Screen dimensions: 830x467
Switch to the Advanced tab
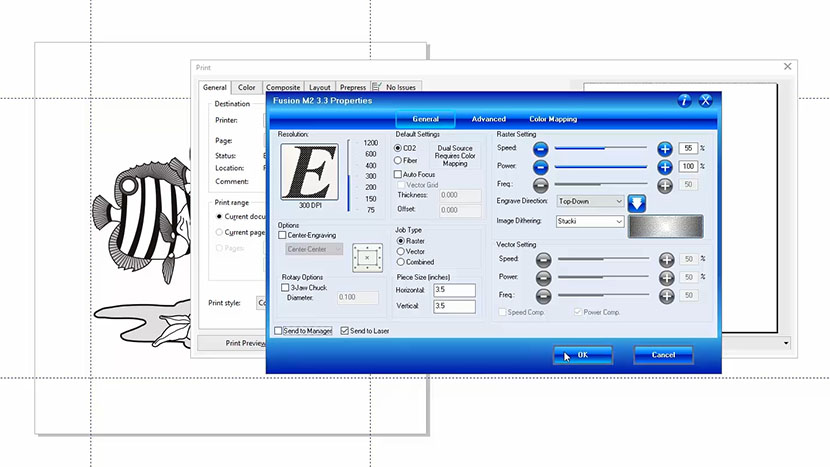pyautogui.click(x=489, y=119)
